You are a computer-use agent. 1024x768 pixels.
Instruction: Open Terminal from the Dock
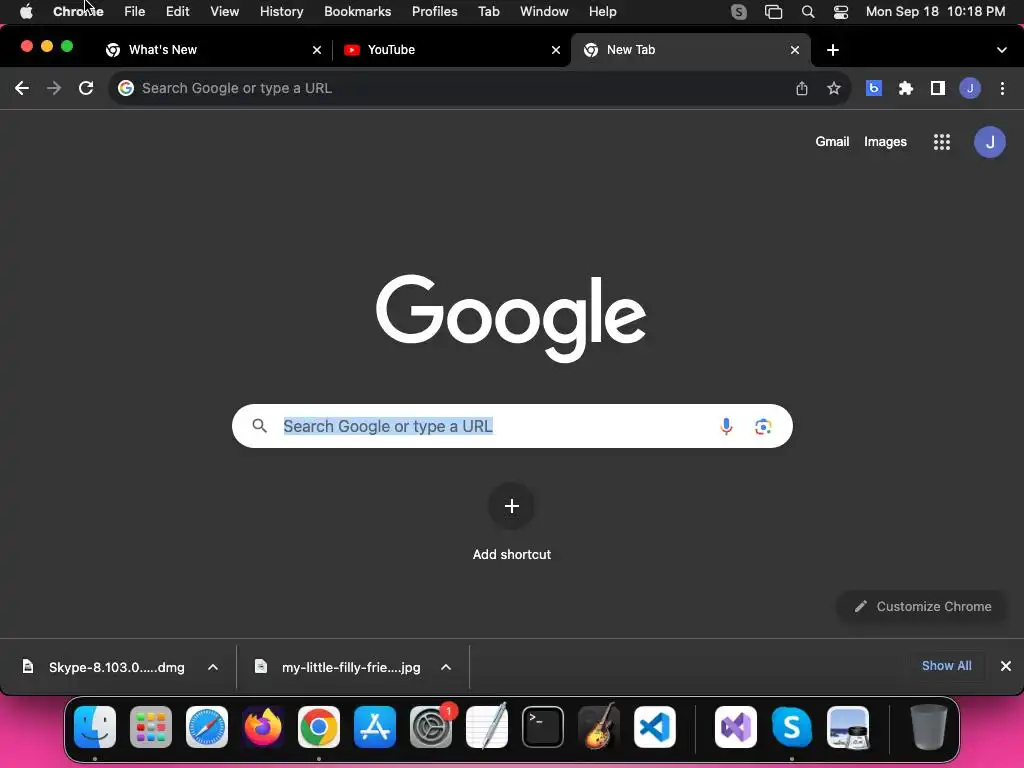pos(543,727)
